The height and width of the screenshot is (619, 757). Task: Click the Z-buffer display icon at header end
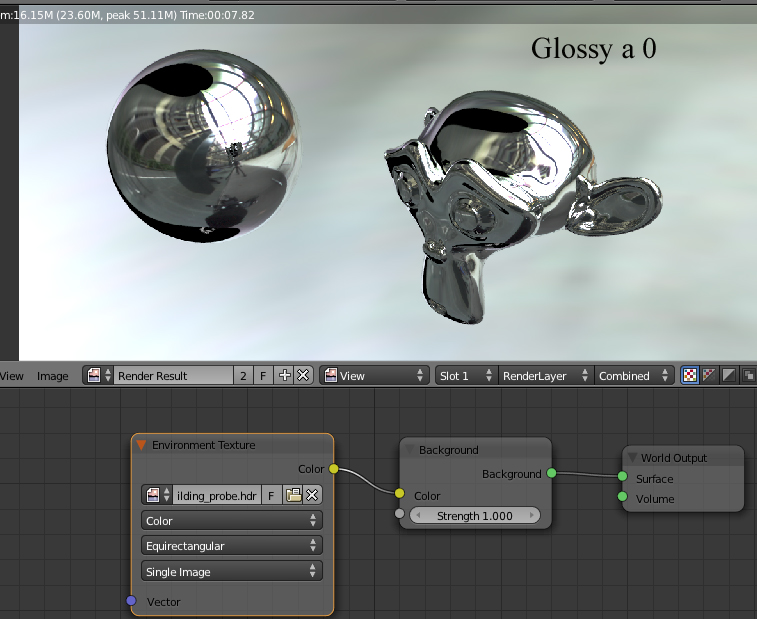tap(748, 375)
